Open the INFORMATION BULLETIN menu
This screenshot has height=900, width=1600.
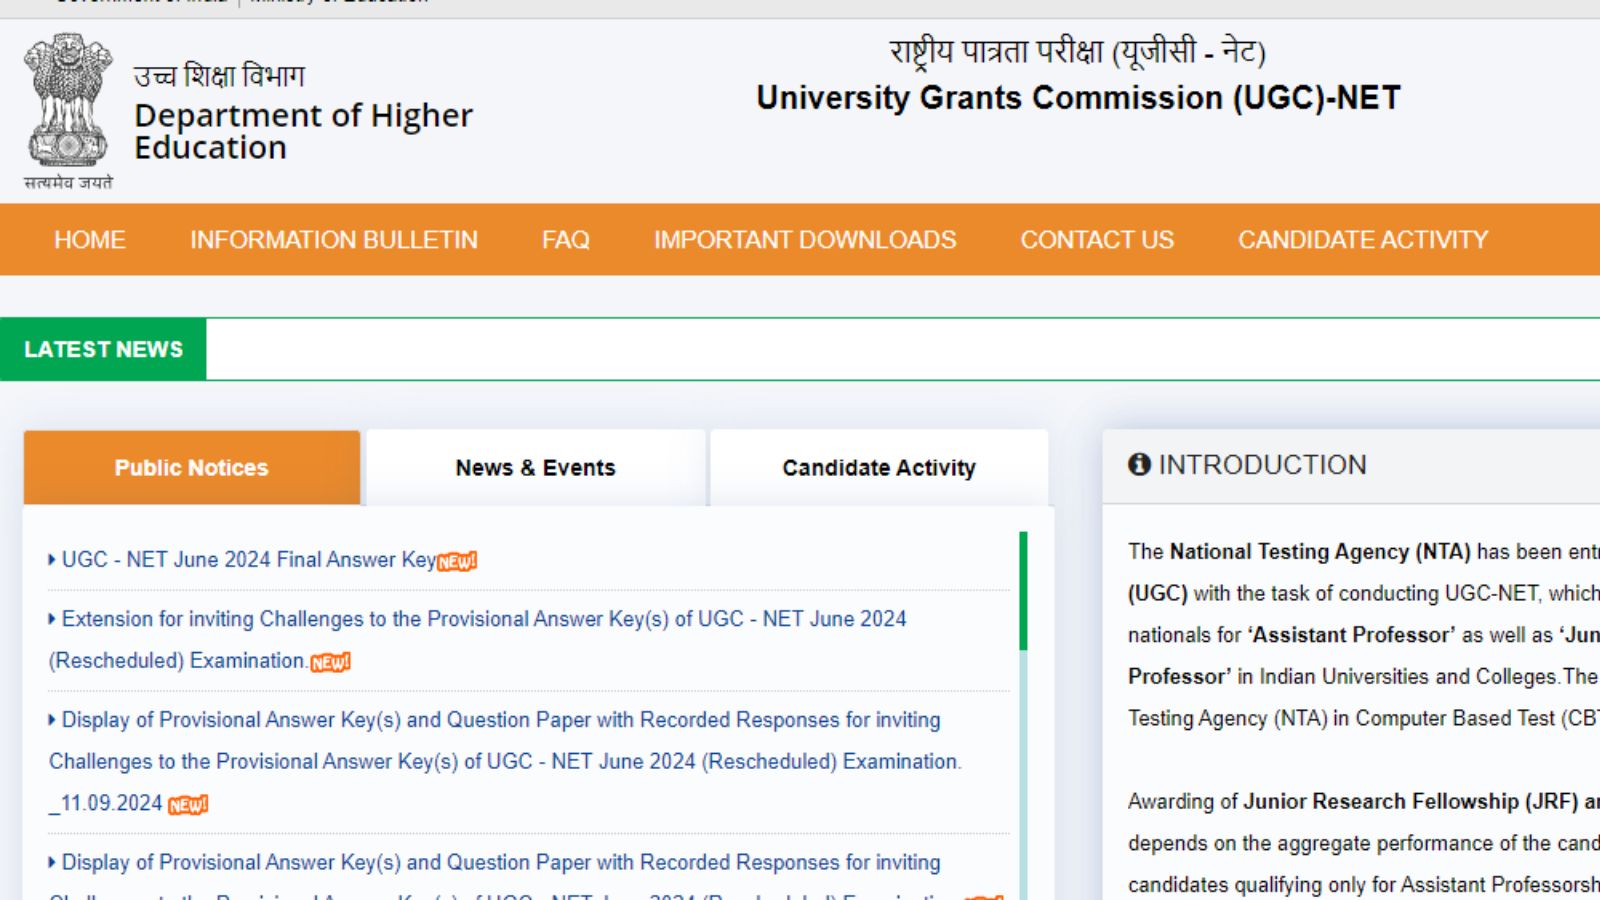332,240
